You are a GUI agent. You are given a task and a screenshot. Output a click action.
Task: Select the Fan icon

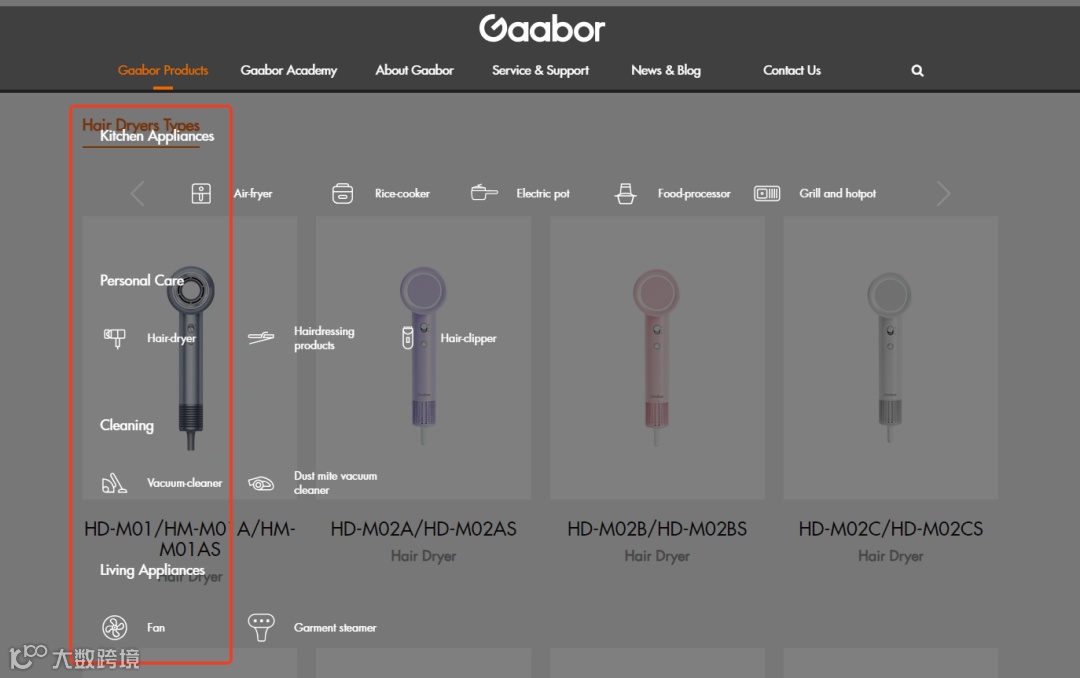click(114, 628)
